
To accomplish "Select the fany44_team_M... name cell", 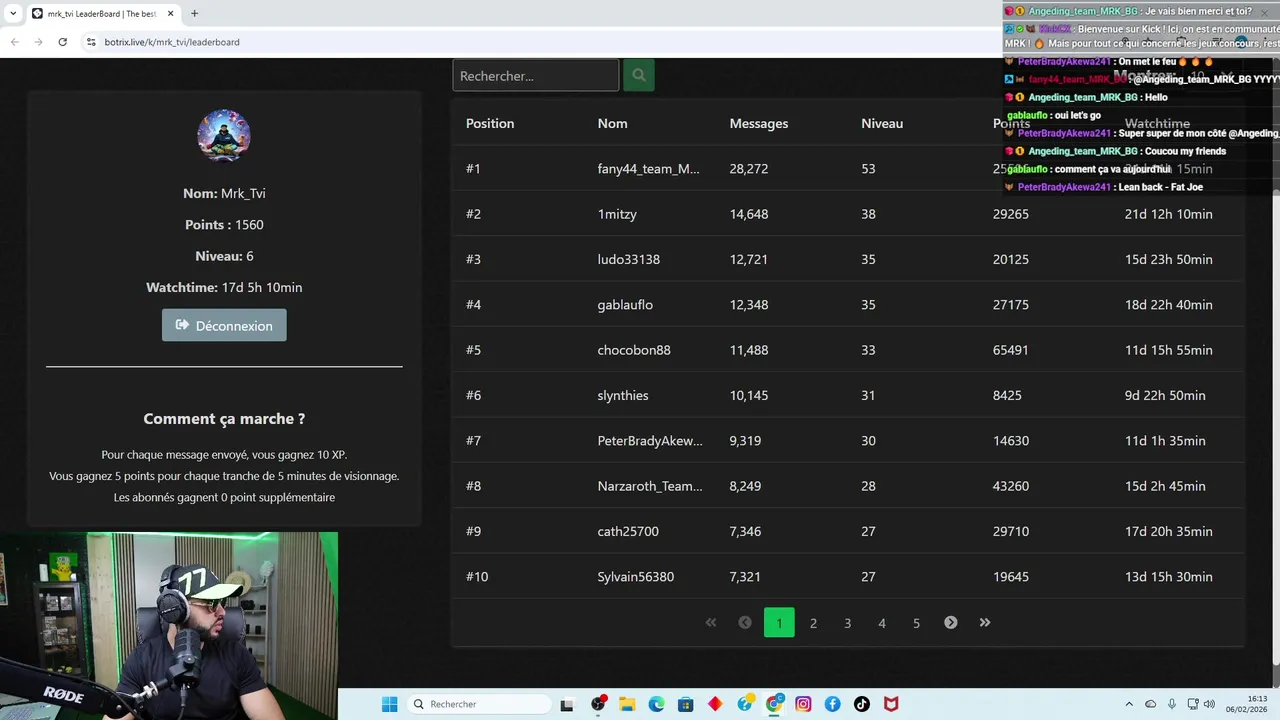I will (649, 169).
